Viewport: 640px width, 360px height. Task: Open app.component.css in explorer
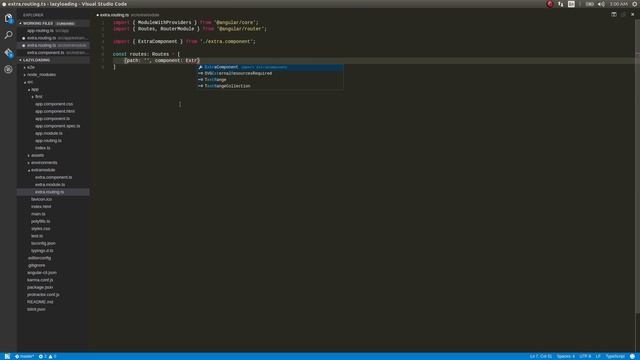(x=54, y=104)
